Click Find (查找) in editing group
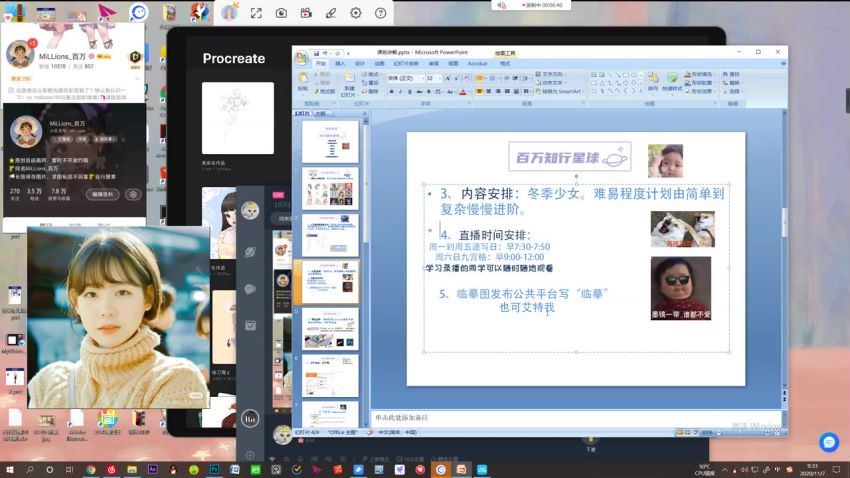850x478 pixels. click(730, 74)
